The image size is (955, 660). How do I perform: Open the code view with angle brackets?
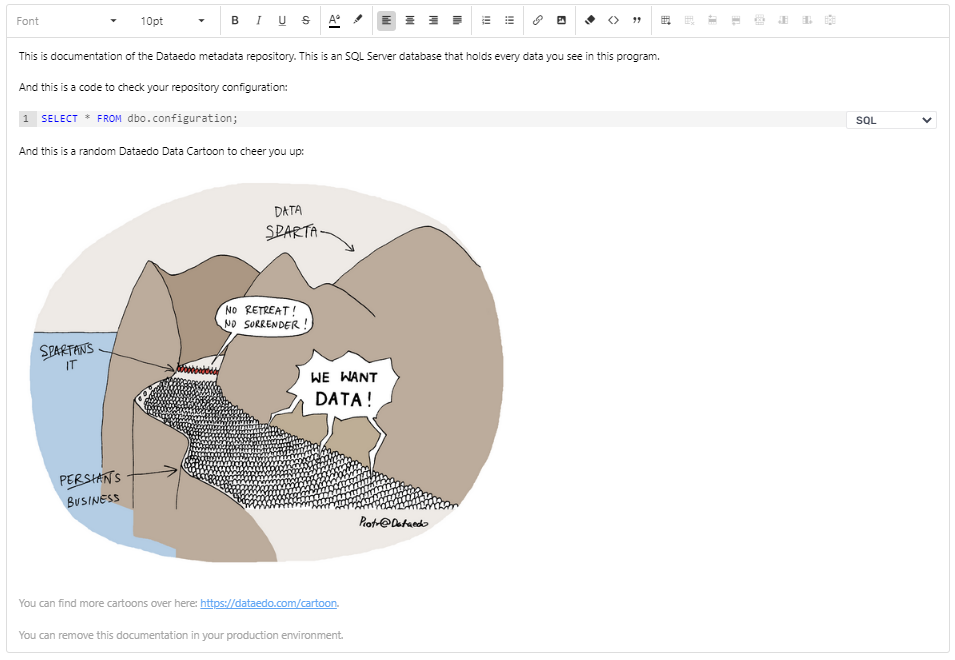(613, 20)
